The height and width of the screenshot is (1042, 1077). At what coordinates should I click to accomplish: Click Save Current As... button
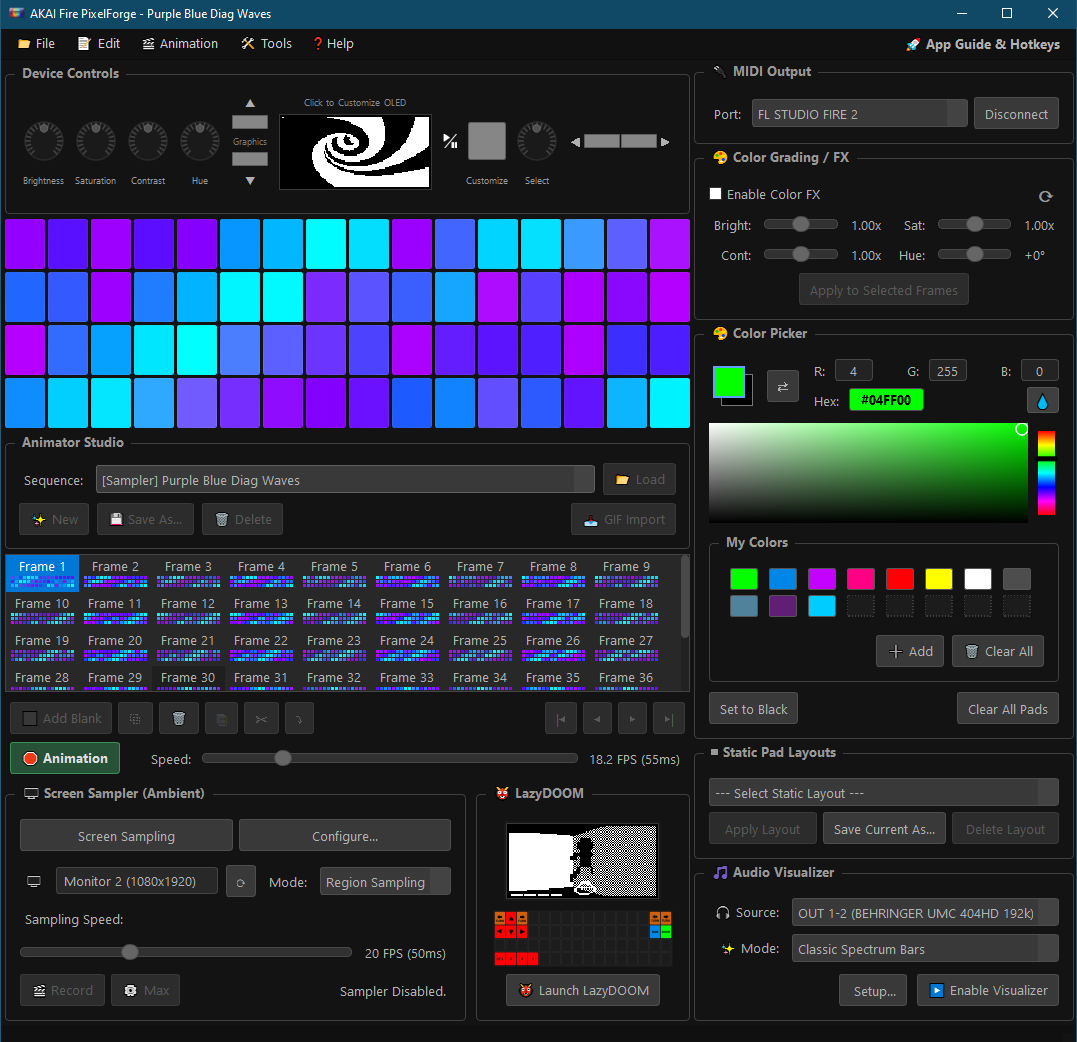[884, 829]
